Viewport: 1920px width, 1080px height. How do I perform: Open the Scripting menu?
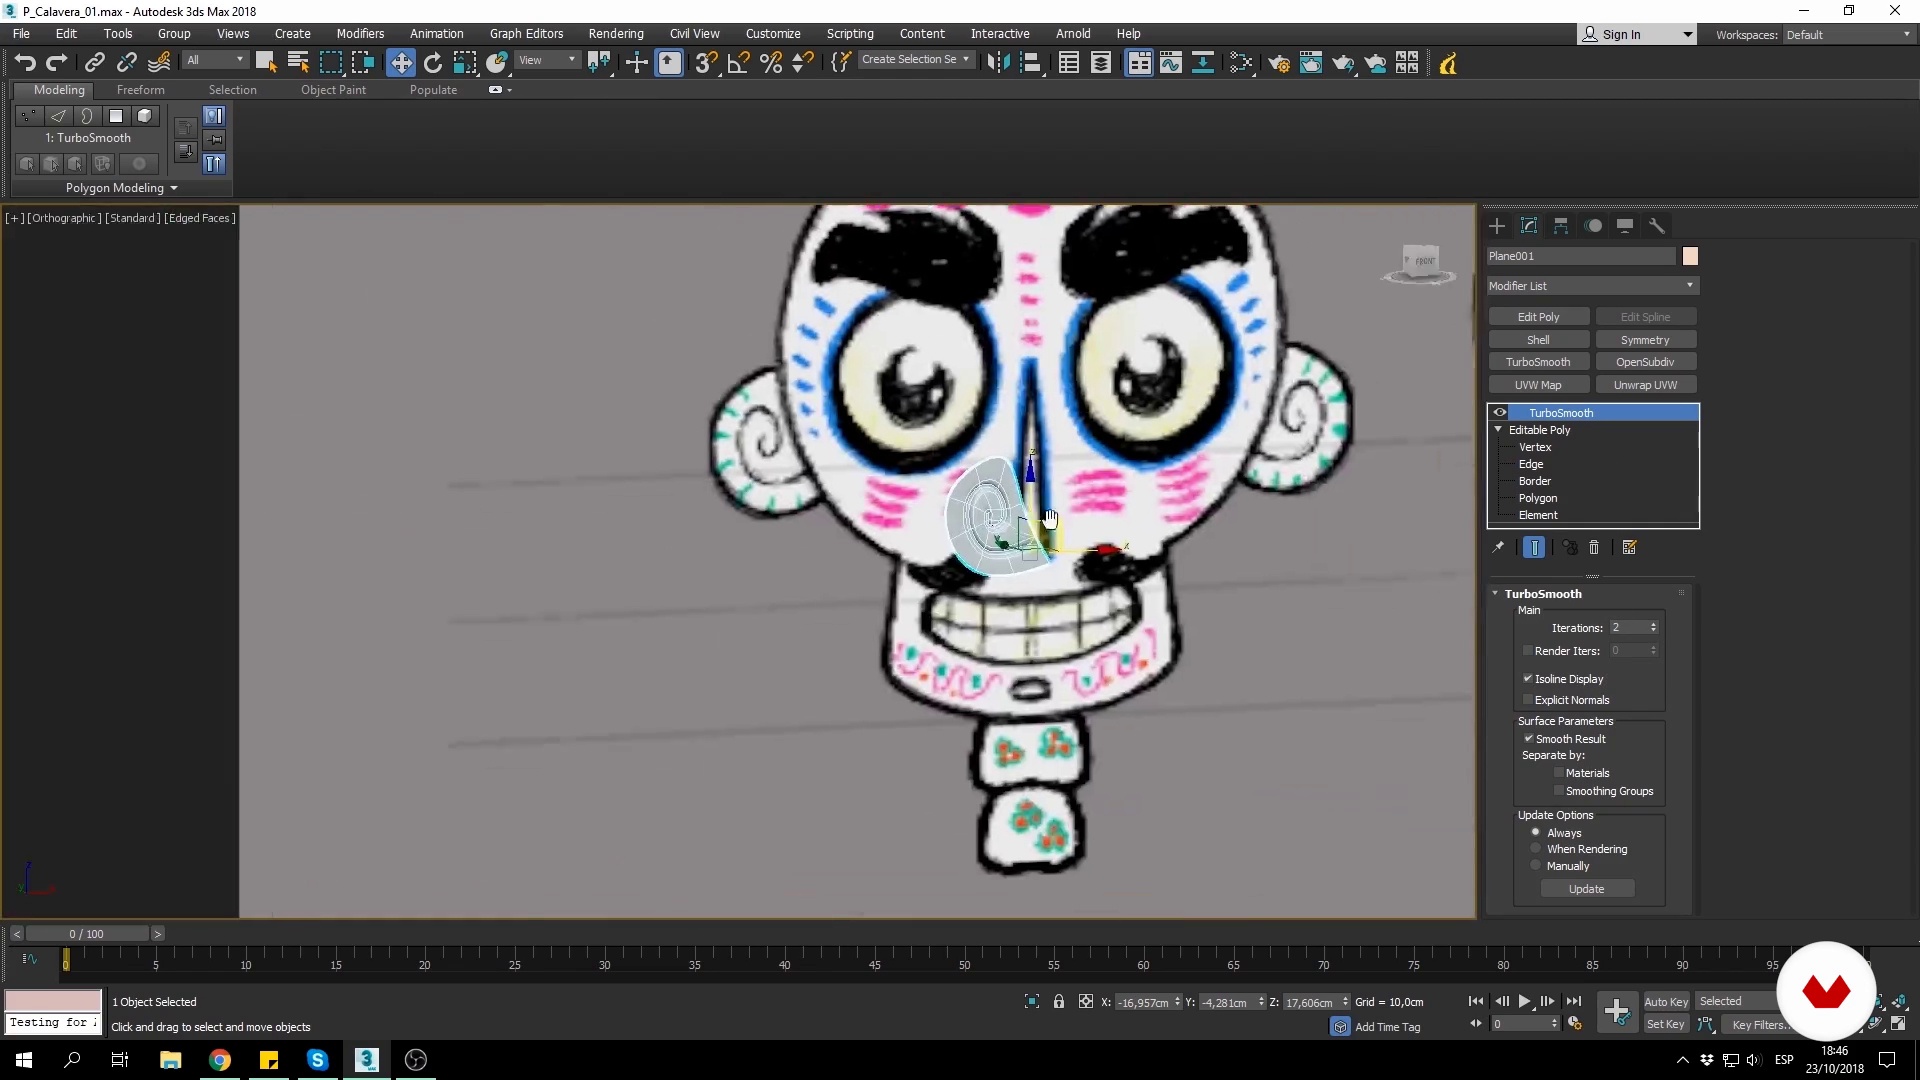tap(850, 33)
